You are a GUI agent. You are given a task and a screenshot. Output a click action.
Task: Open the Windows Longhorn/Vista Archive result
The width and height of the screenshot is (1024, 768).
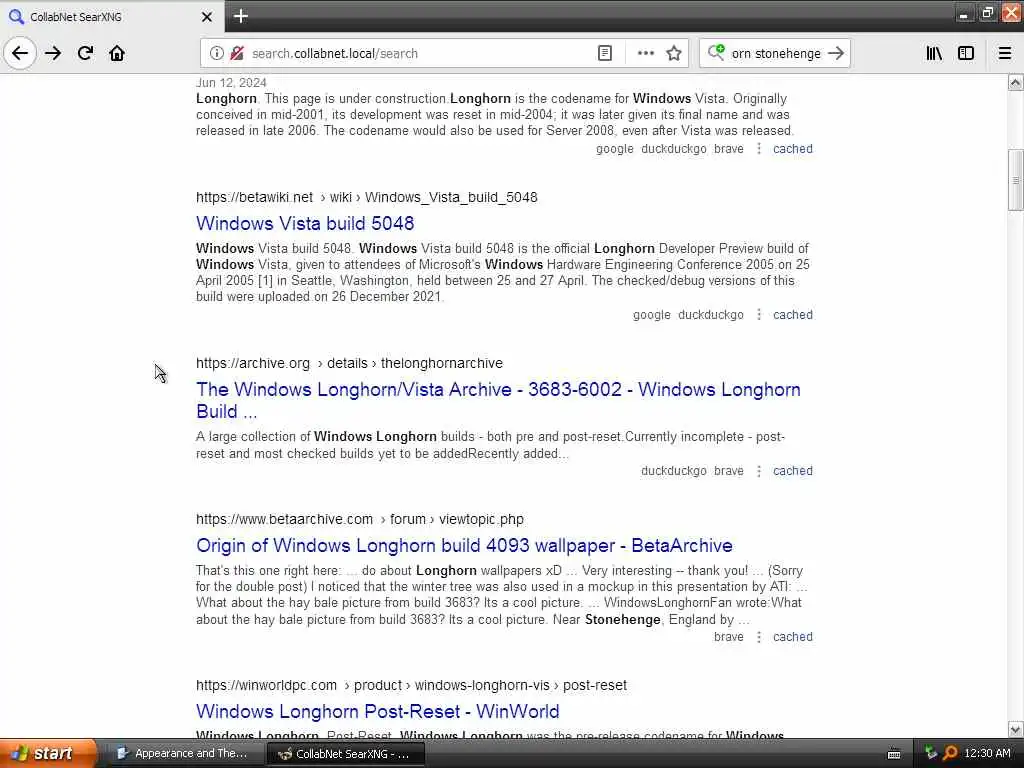tap(498, 400)
